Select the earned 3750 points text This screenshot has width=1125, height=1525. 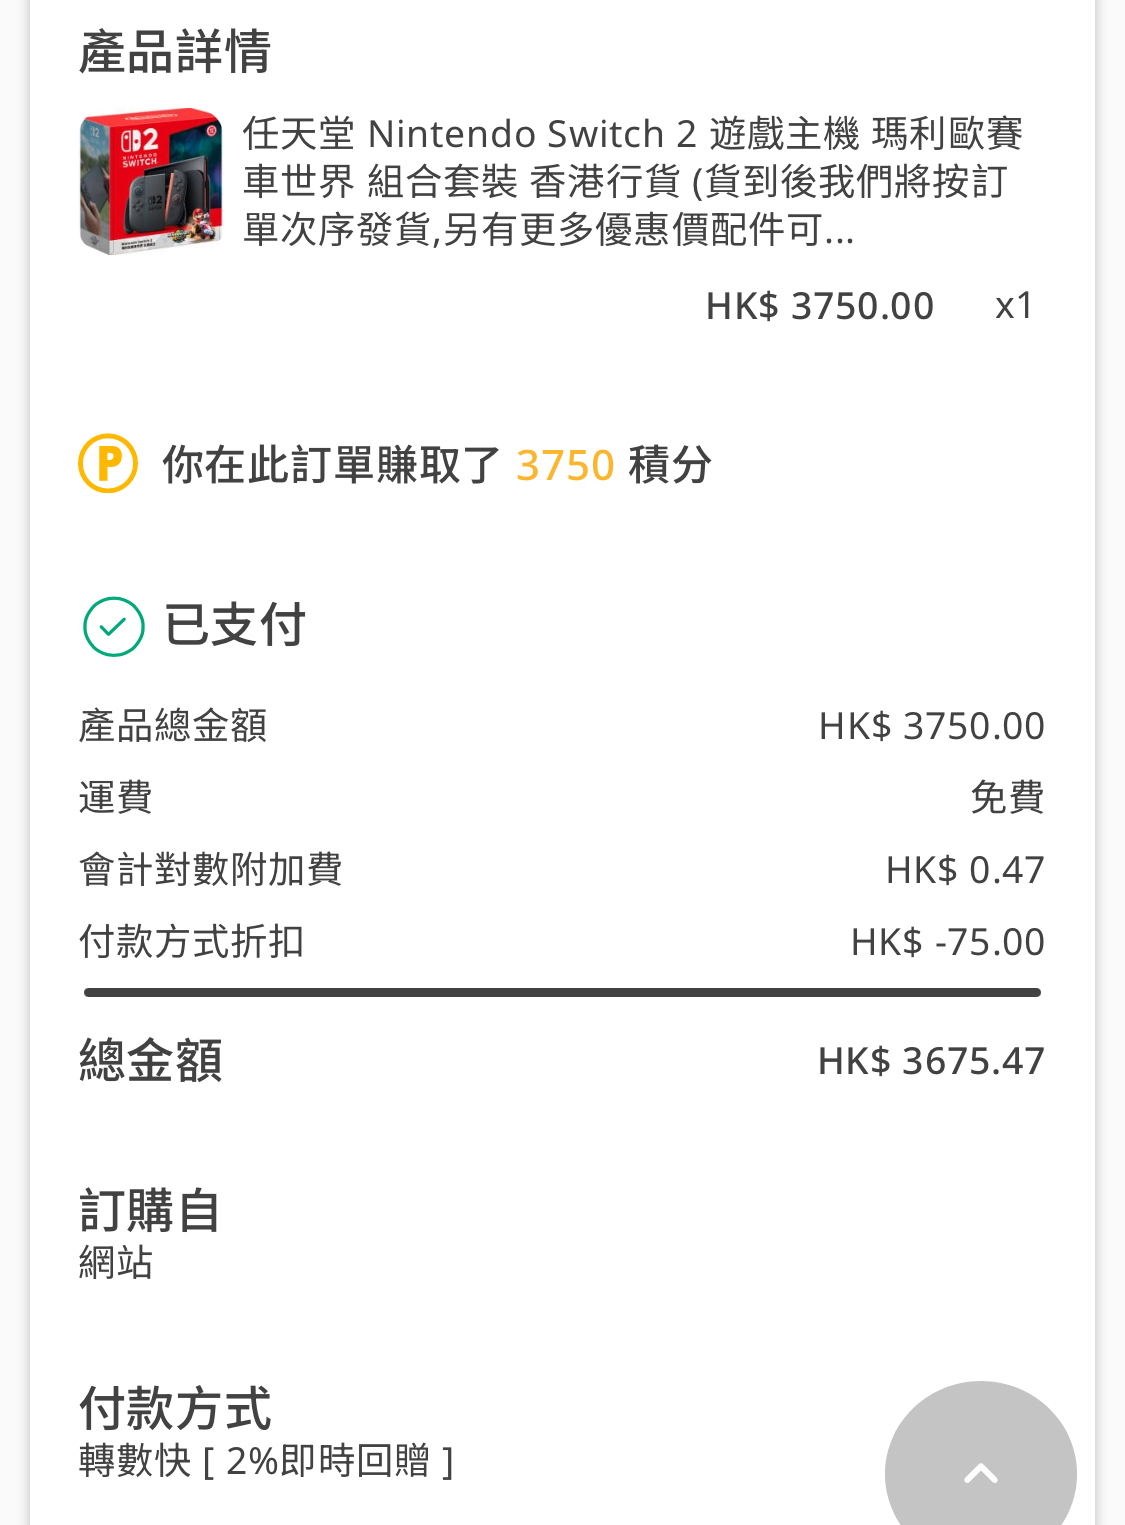point(564,465)
